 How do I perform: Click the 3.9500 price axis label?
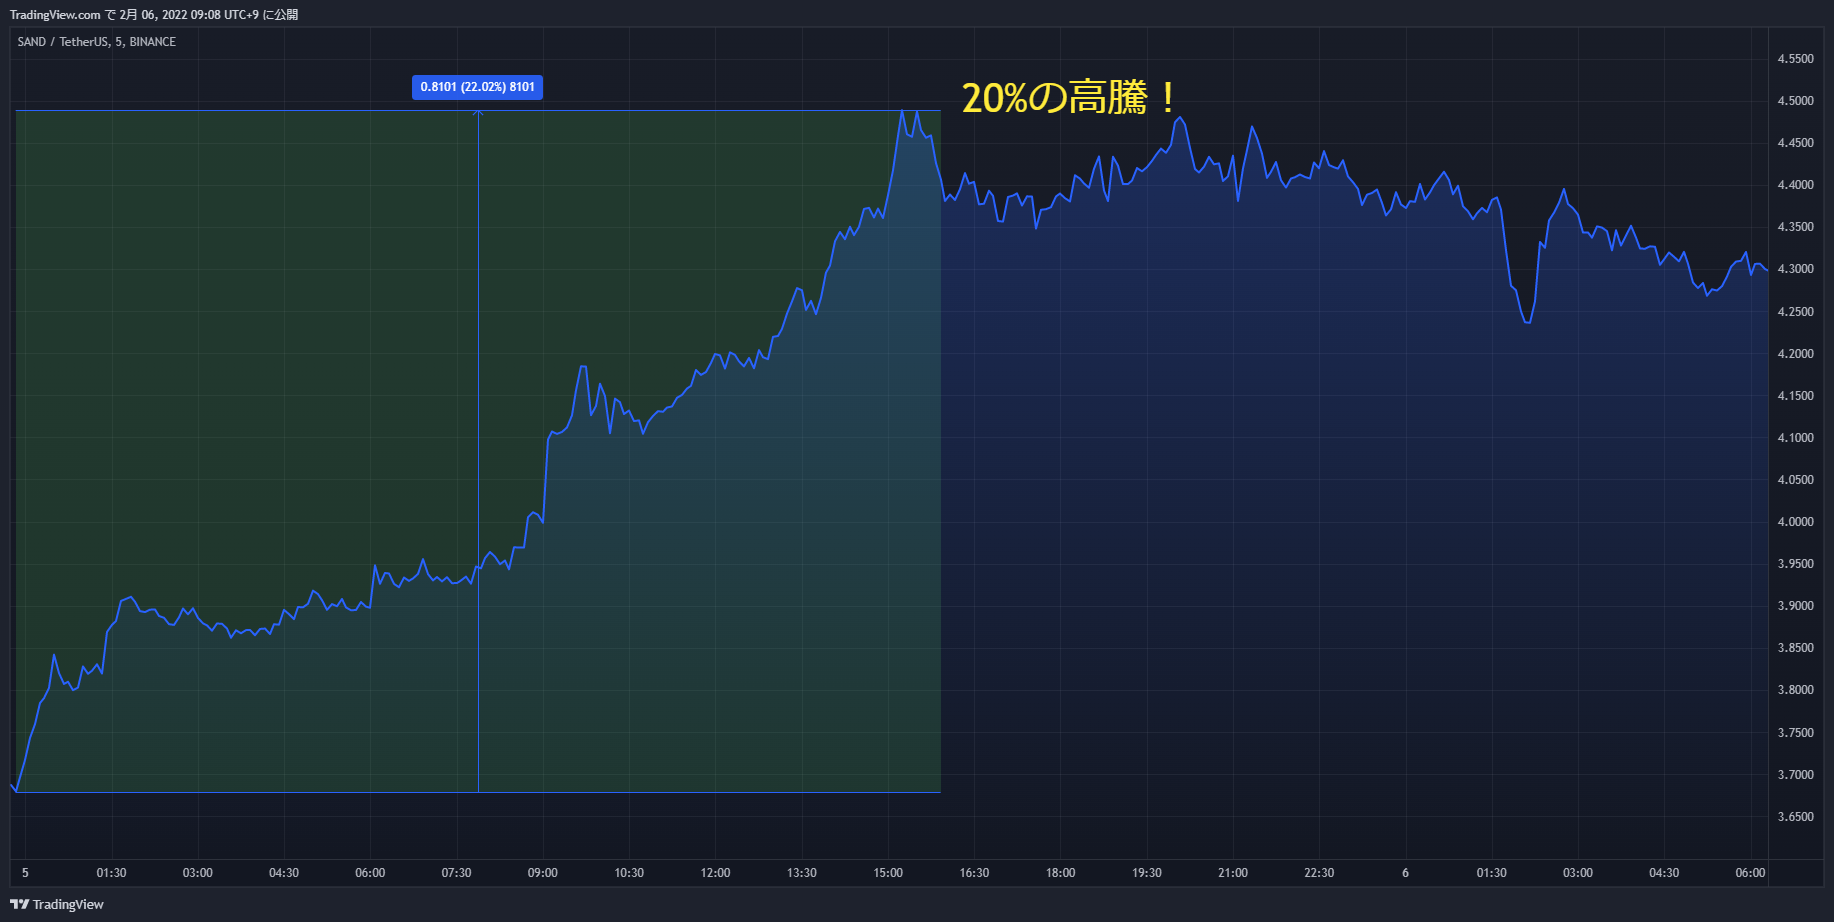tap(1795, 564)
